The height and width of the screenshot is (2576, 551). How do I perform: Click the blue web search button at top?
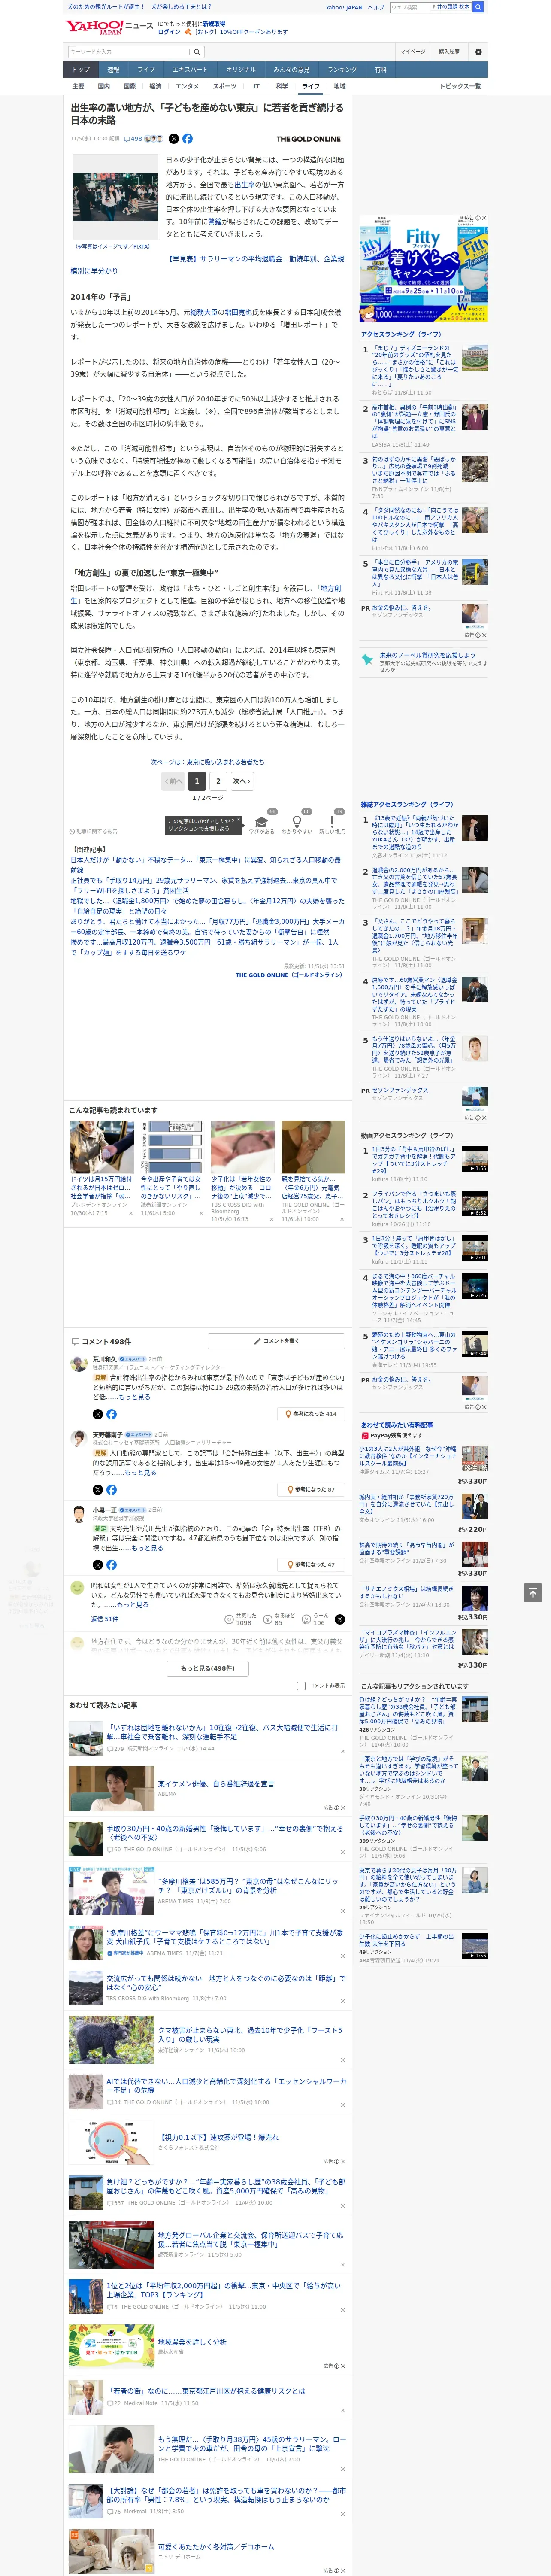pyautogui.click(x=478, y=6)
